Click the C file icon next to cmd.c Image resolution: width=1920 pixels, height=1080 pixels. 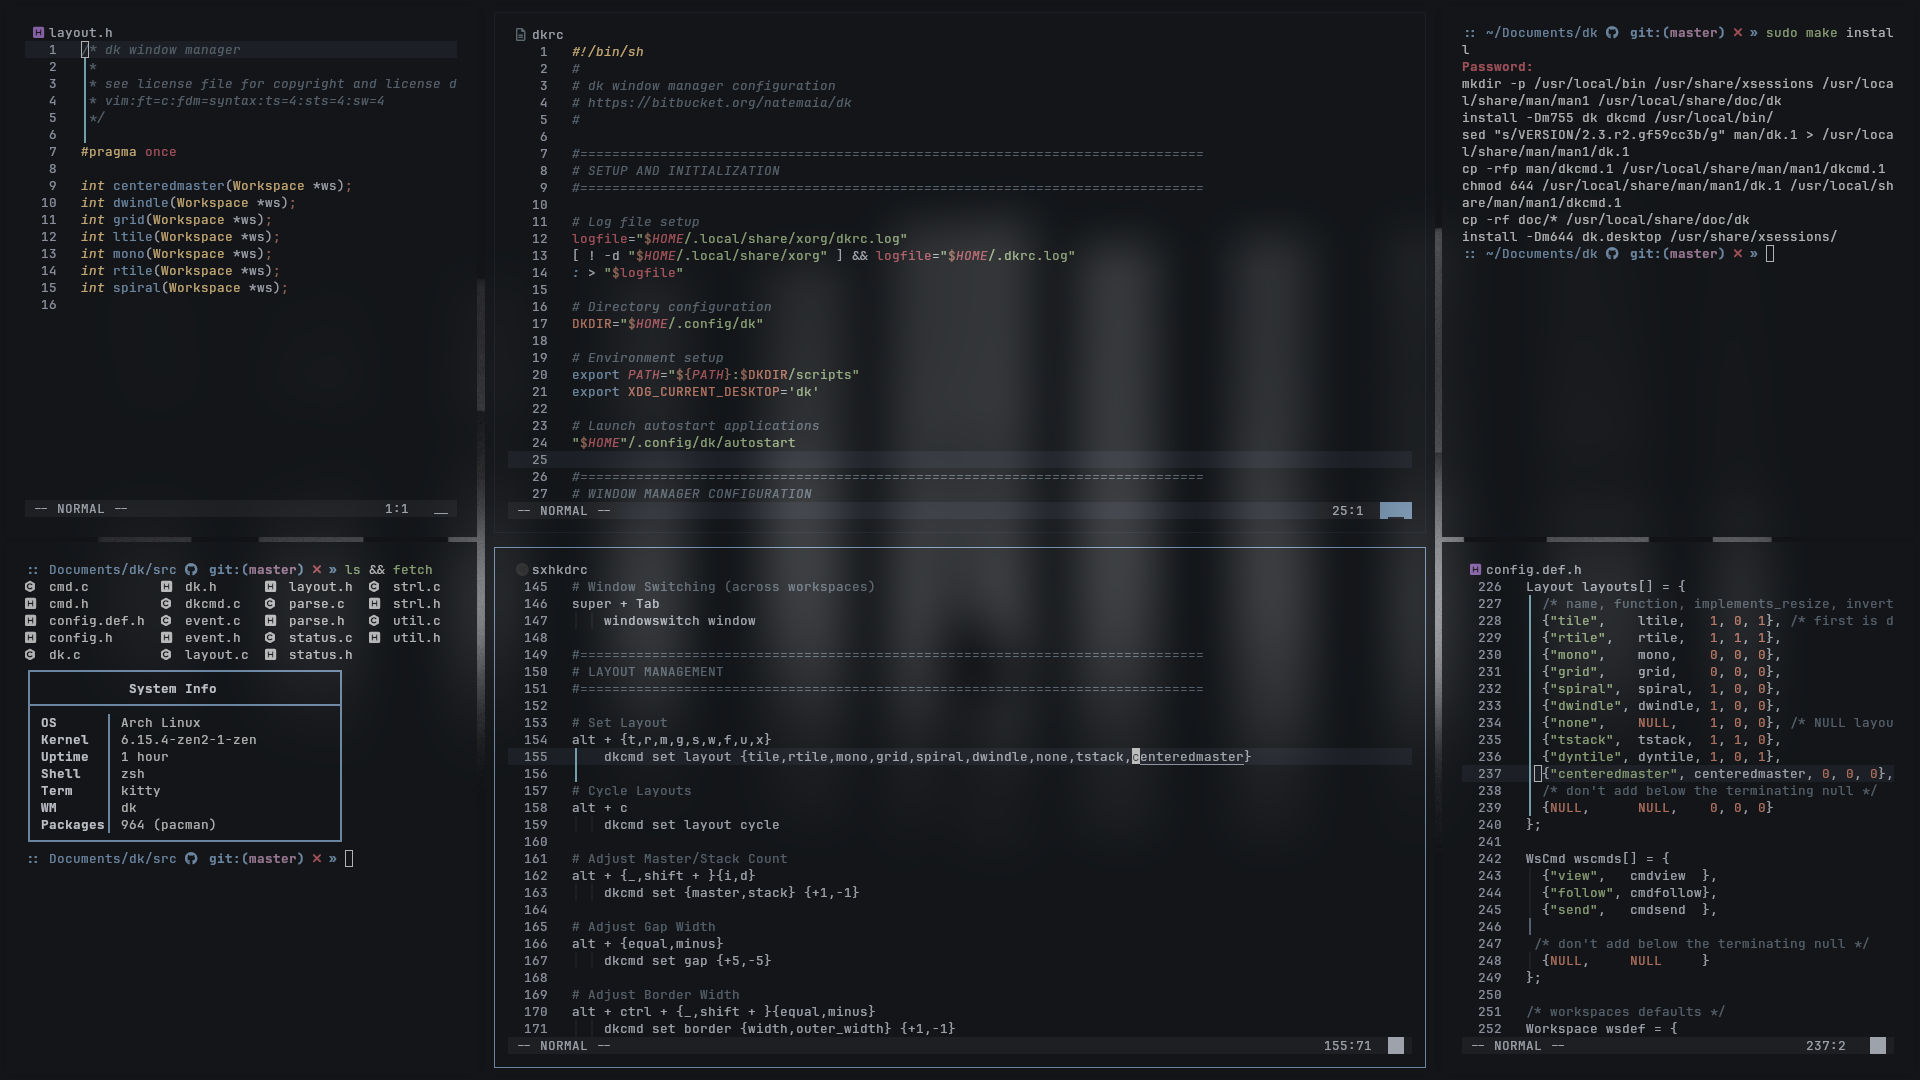(30, 587)
